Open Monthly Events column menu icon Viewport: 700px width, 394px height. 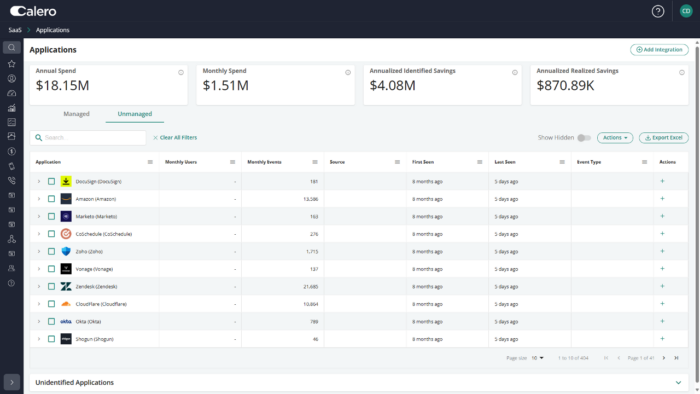[x=315, y=162]
